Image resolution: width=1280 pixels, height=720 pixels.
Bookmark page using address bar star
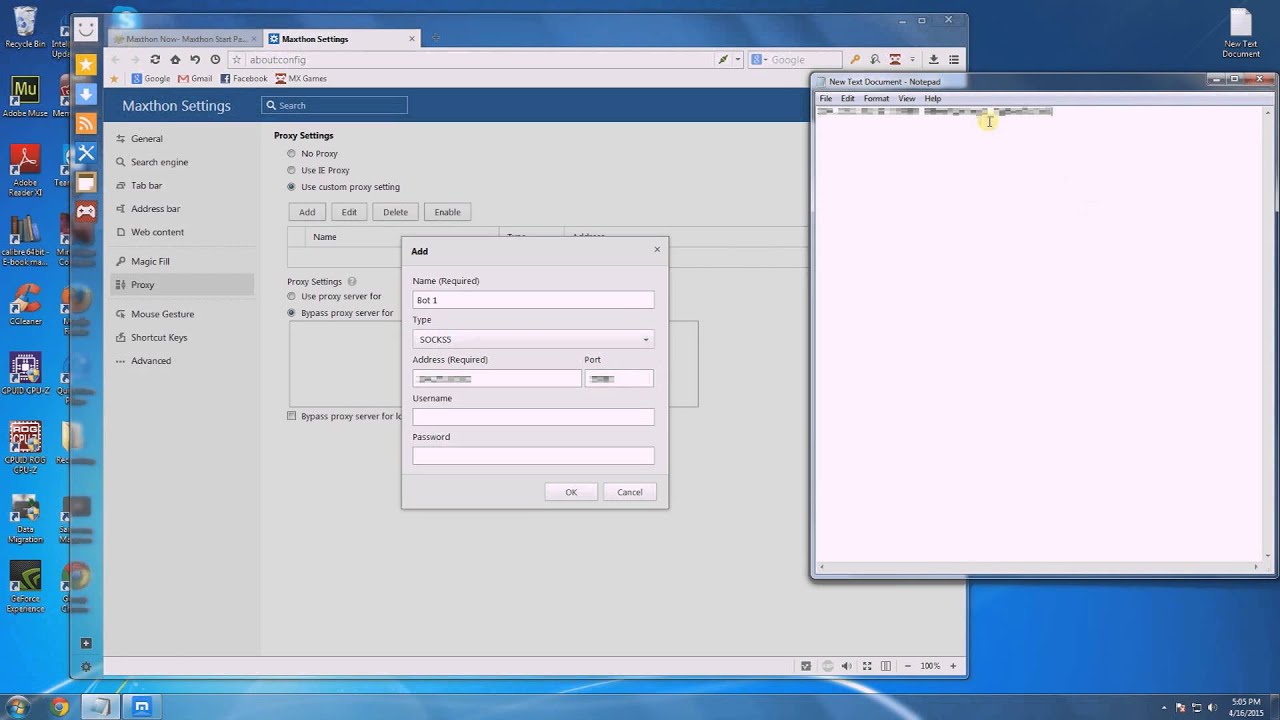point(237,59)
